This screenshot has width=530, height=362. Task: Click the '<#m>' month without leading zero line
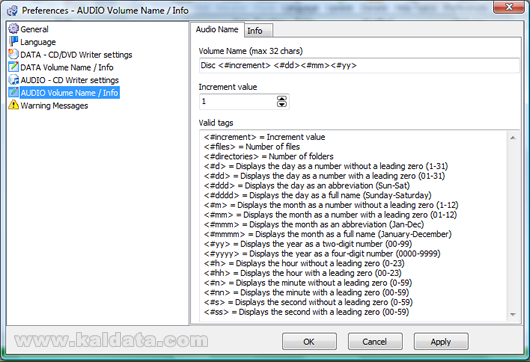[331, 205]
